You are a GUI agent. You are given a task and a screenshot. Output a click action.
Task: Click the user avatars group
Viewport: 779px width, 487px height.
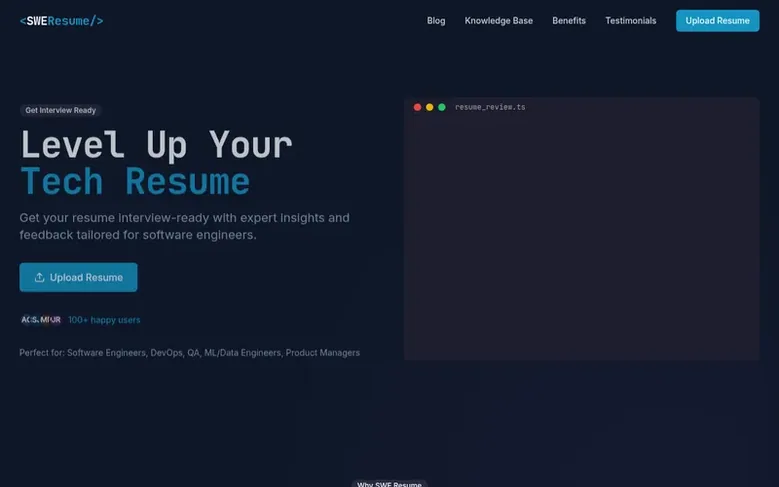pyautogui.click(x=41, y=320)
